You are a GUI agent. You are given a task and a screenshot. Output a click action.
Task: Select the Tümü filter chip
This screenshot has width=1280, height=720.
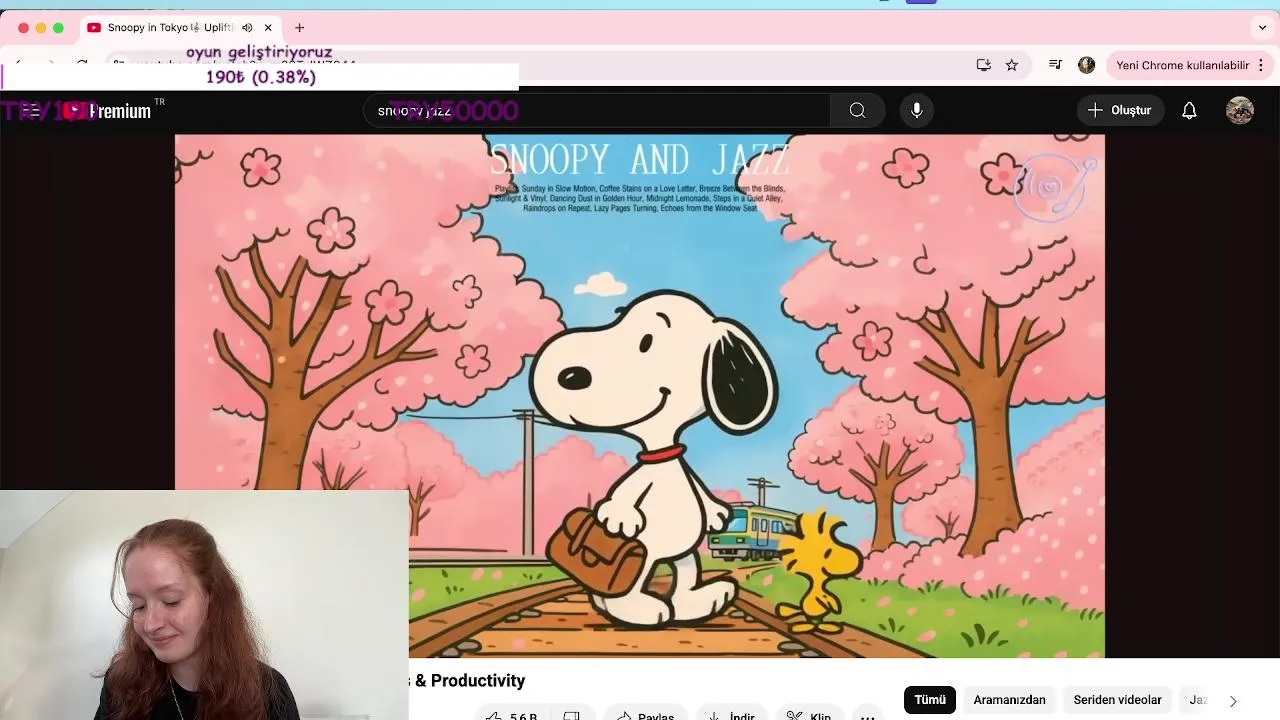click(x=929, y=700)
